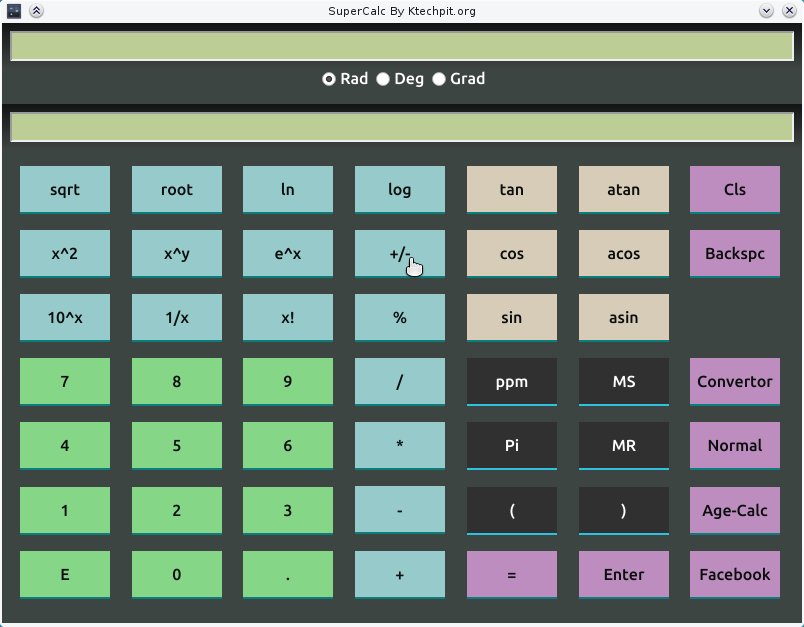Click the / divide button
804x627 pixels.
pos(400,381)
